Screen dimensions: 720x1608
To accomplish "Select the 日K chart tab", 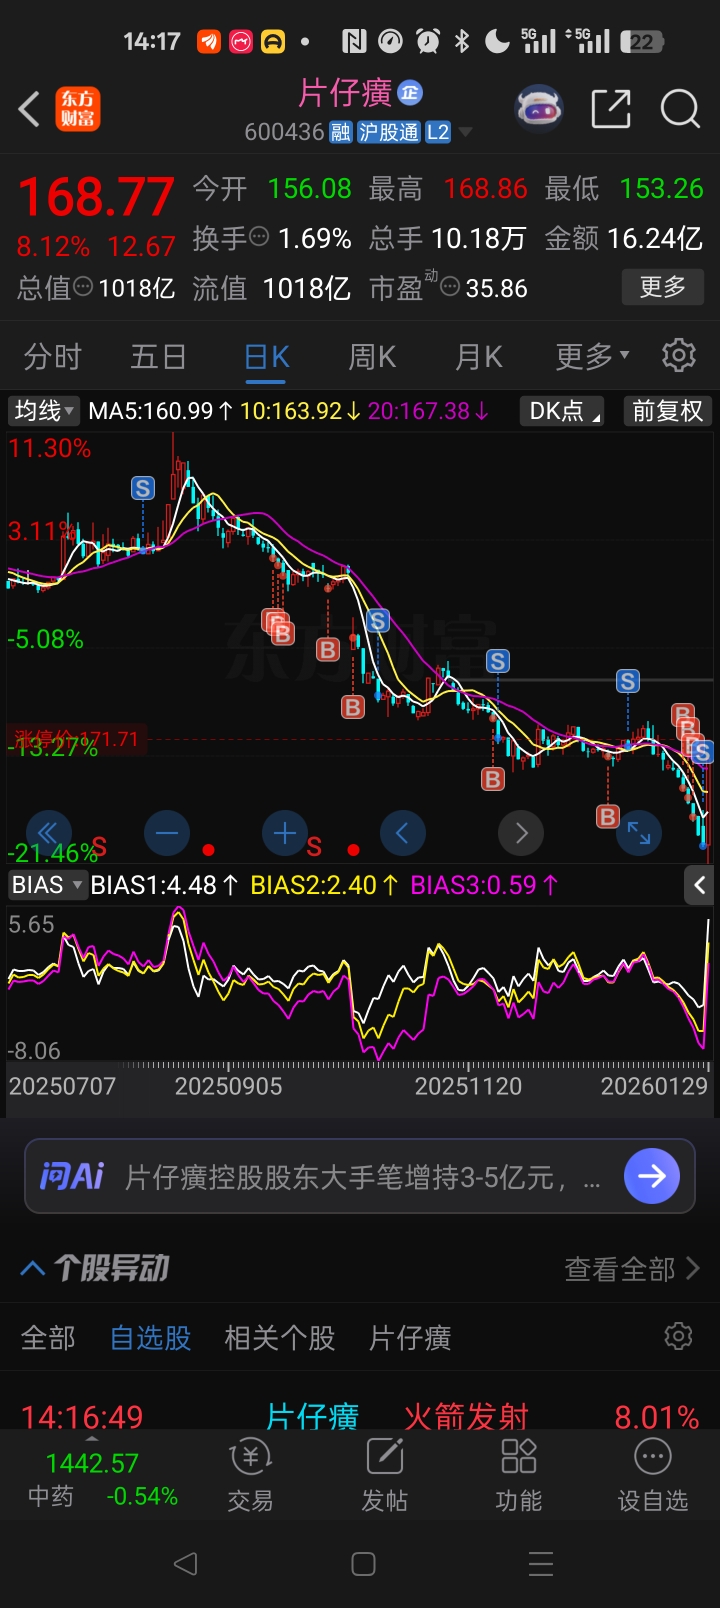I will pos(267,357).
